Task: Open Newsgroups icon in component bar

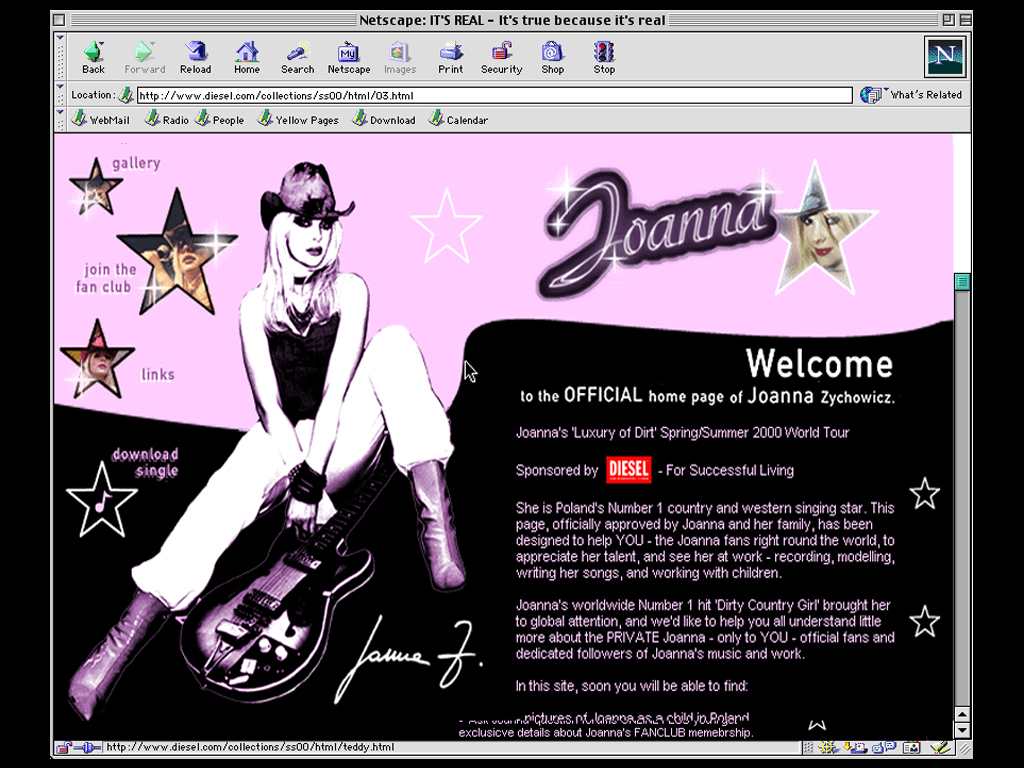Action: tap(884, 748)
